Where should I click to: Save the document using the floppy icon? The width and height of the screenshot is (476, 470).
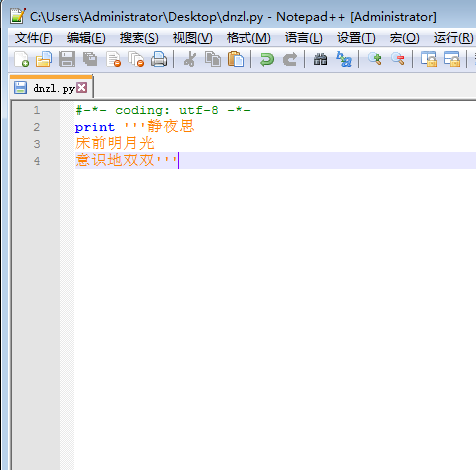click(x=67, y=59)
